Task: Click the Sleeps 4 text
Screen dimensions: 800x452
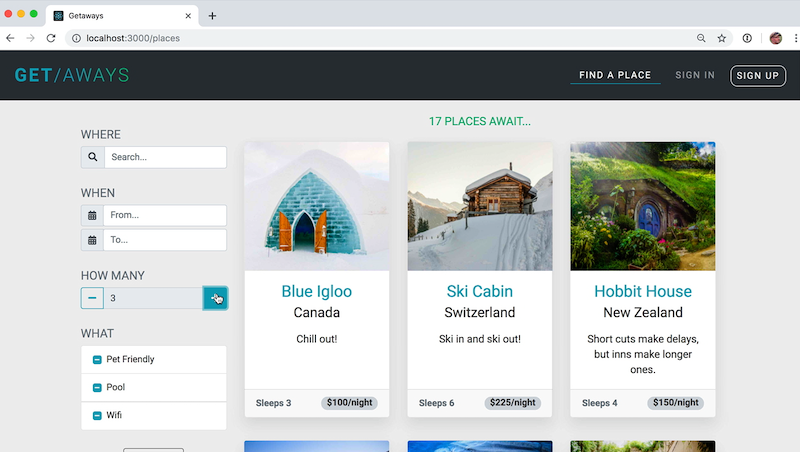Action: [599, 403]
